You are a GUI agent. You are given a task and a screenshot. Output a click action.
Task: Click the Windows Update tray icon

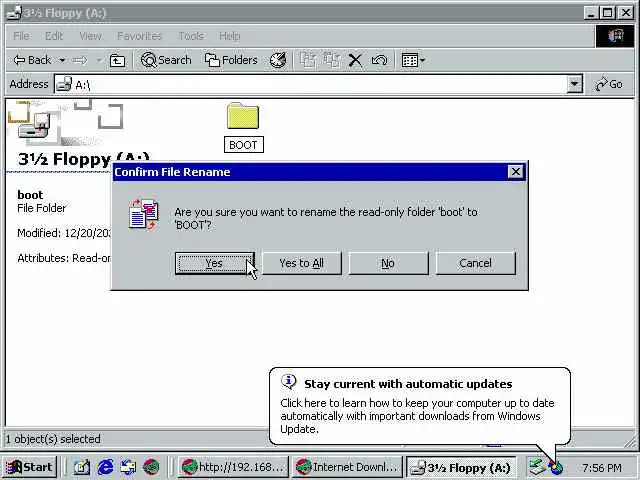click(x=557, y=468)
